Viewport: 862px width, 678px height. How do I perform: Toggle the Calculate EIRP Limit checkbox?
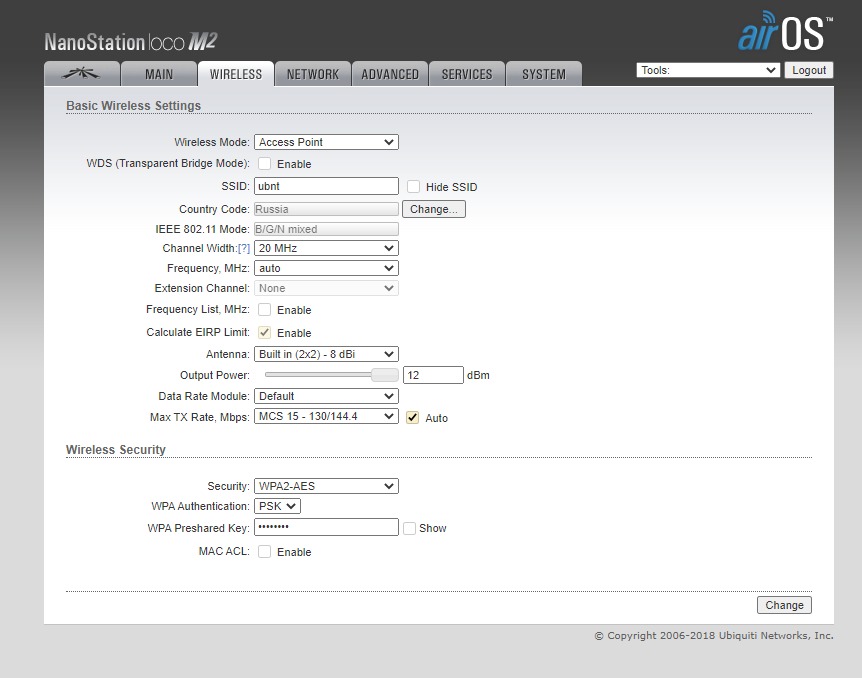point(264,333)
